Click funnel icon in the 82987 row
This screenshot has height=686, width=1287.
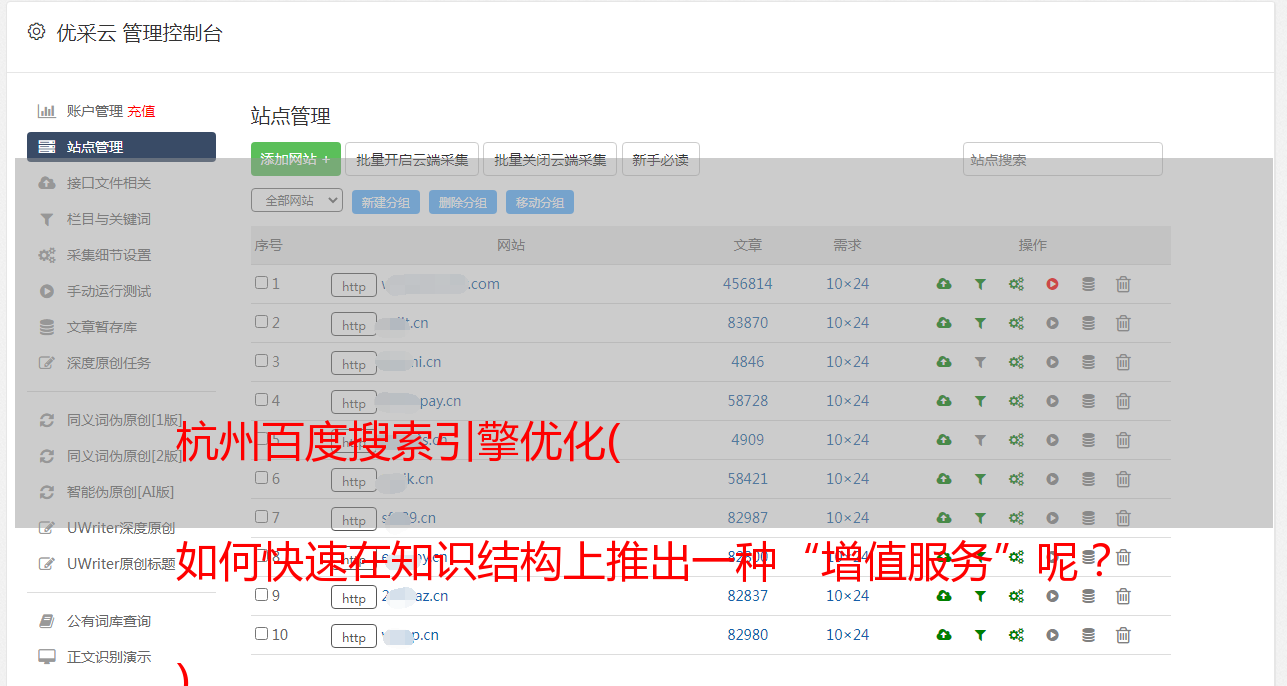[x=980, y=518]
